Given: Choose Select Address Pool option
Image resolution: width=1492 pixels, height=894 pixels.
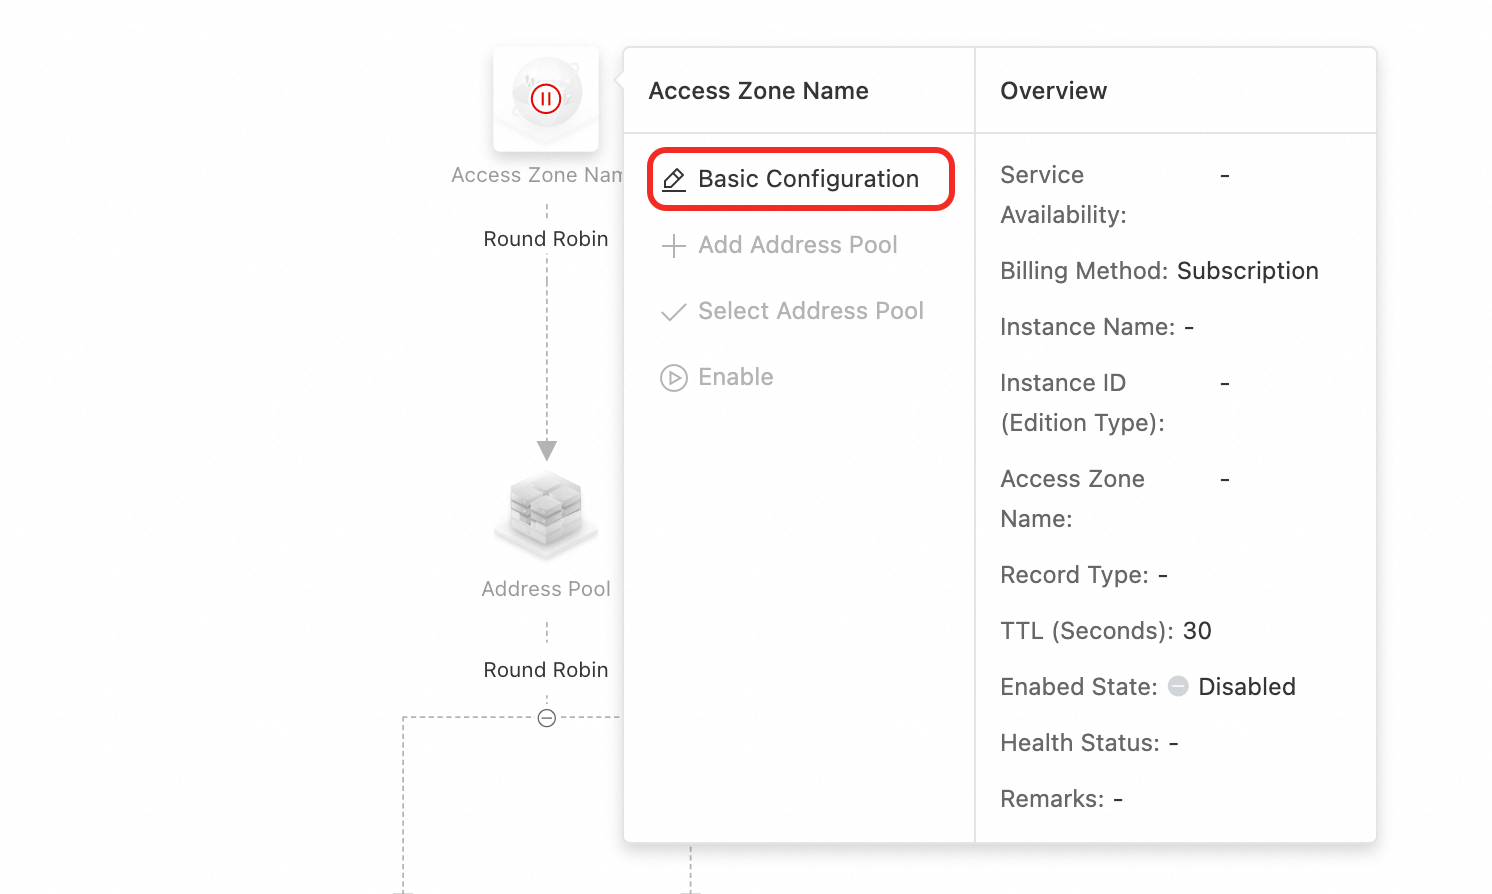Looking at the screenshot, I should pos(792,311).
